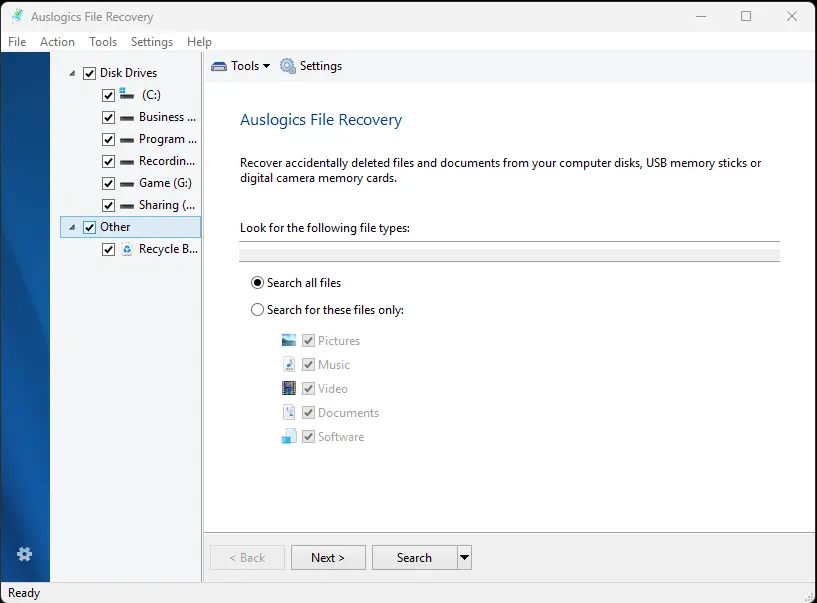The width and height of the screenshot is (817, 603).
Task: Open the File menu
Action: pos(17,42)
